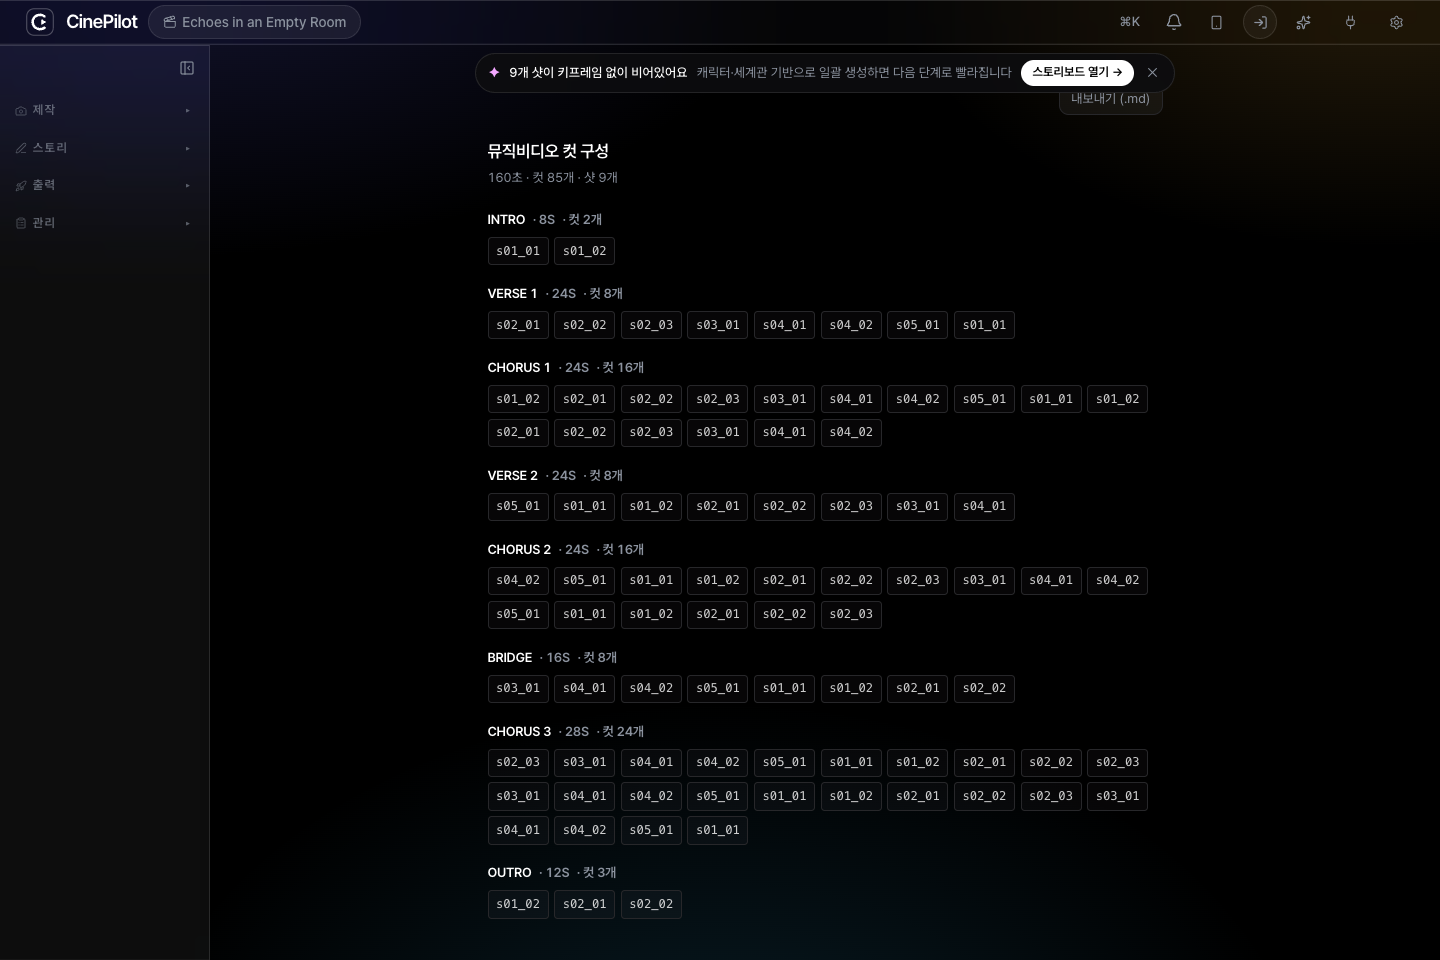Open the settings gear icon
This screenshot has width=1440, height=960.
tap(1396, 22)
